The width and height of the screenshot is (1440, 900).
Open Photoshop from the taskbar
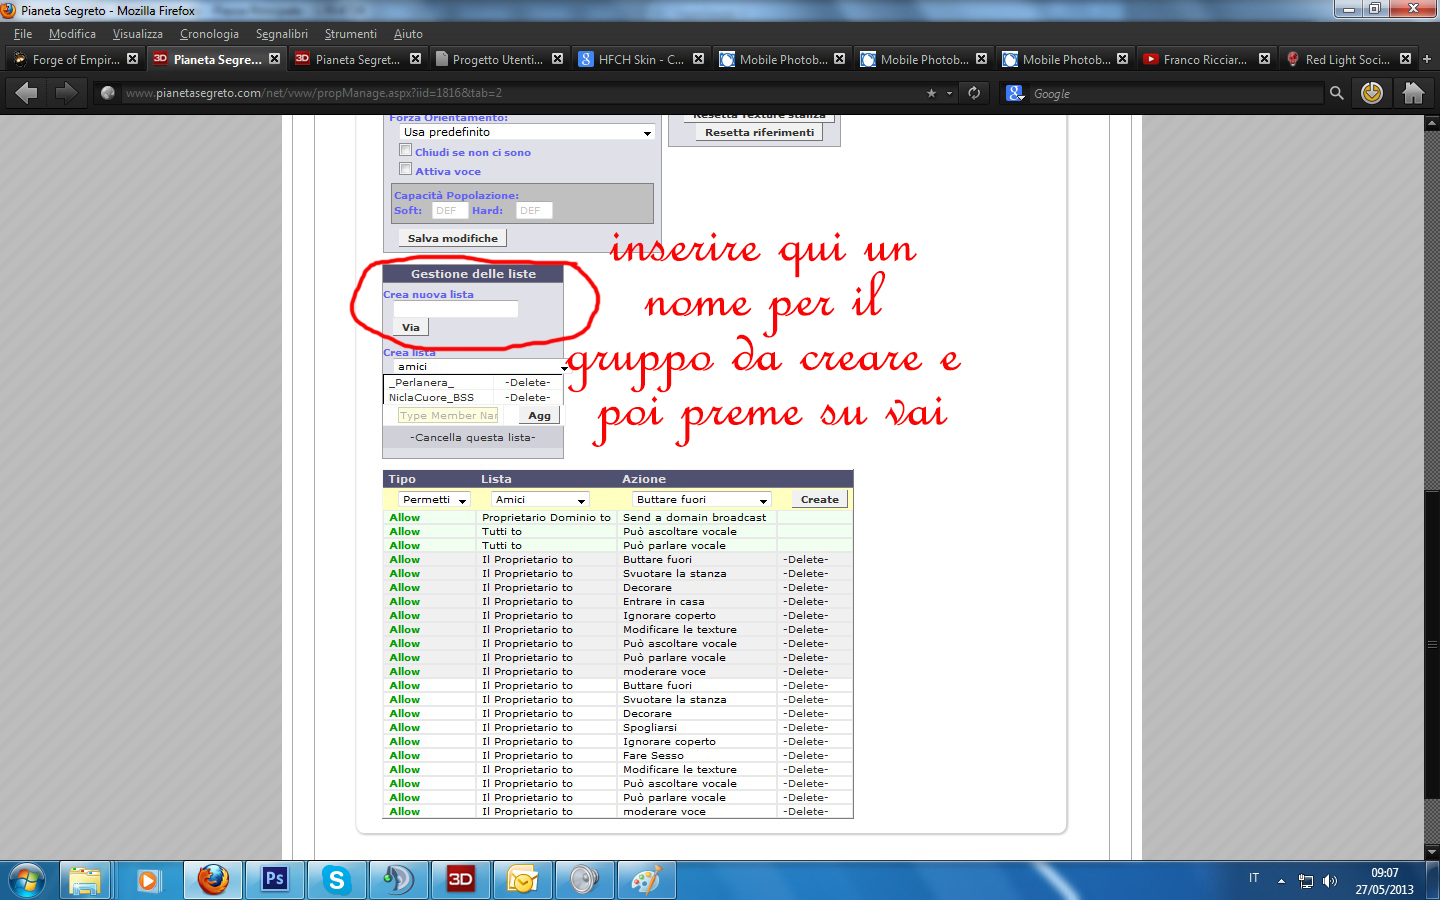(x=274, y=880)
